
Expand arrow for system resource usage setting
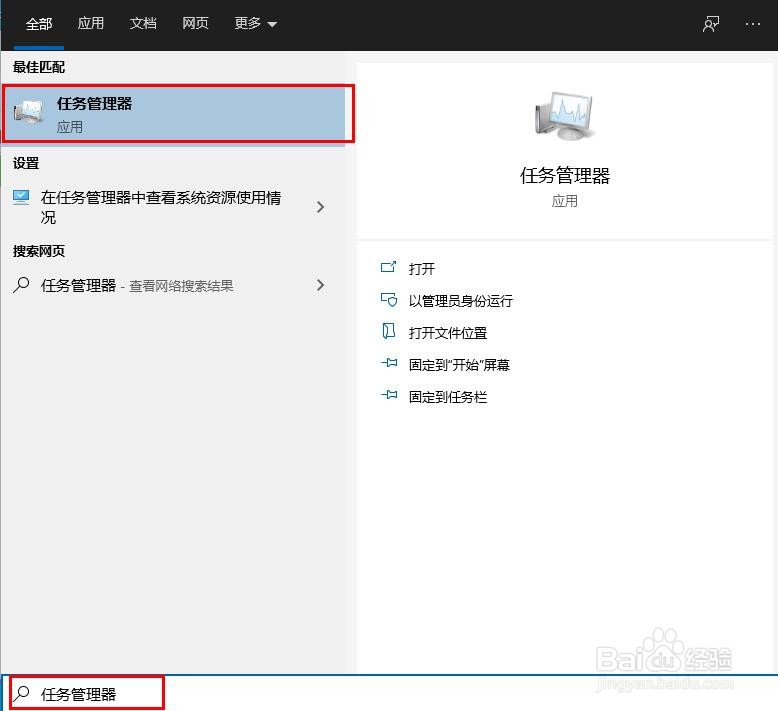(x=321, y=207)
